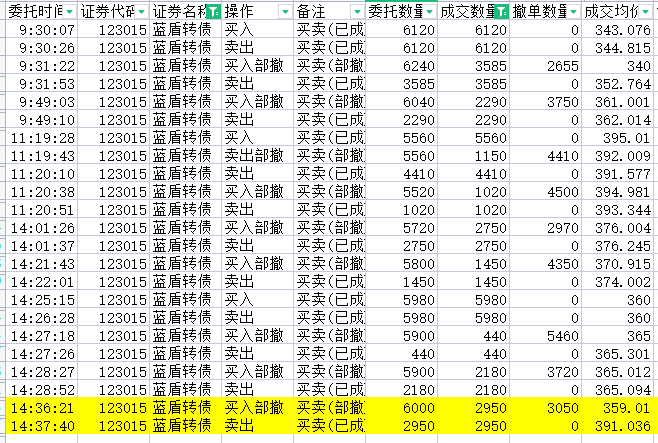
Task: Click highlighted average price cell 359.01
Action: pyautogui.click(x=619, y=408)
